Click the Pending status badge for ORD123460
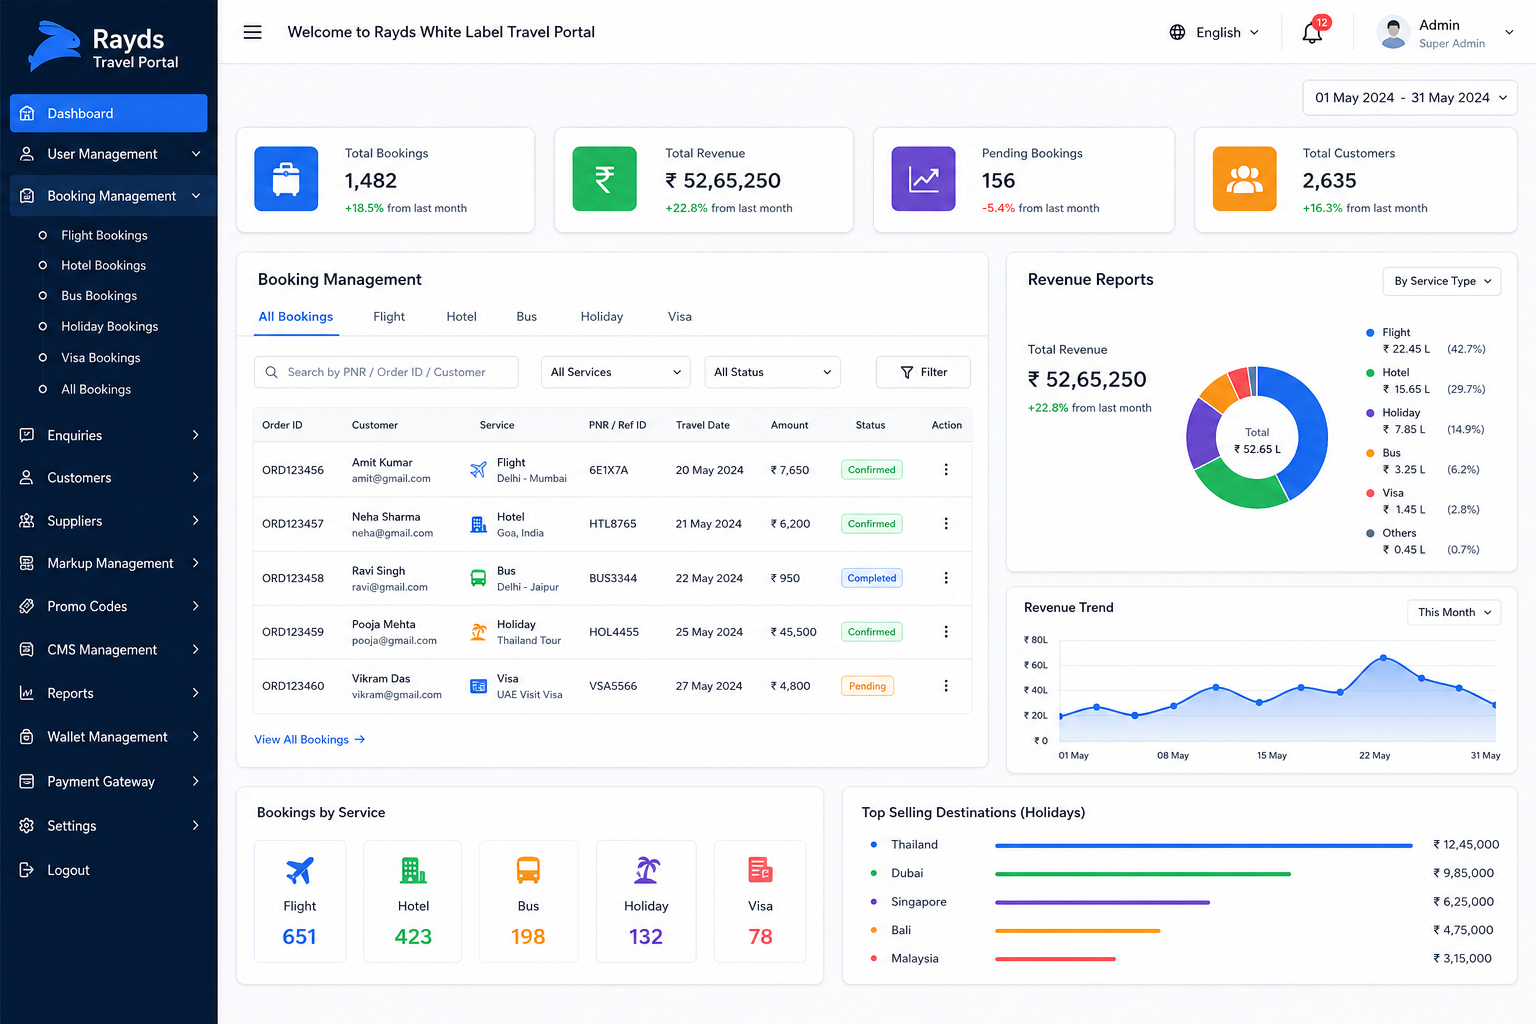The height and width of the screenshot is (1024, 1536). tap(867, 686)
